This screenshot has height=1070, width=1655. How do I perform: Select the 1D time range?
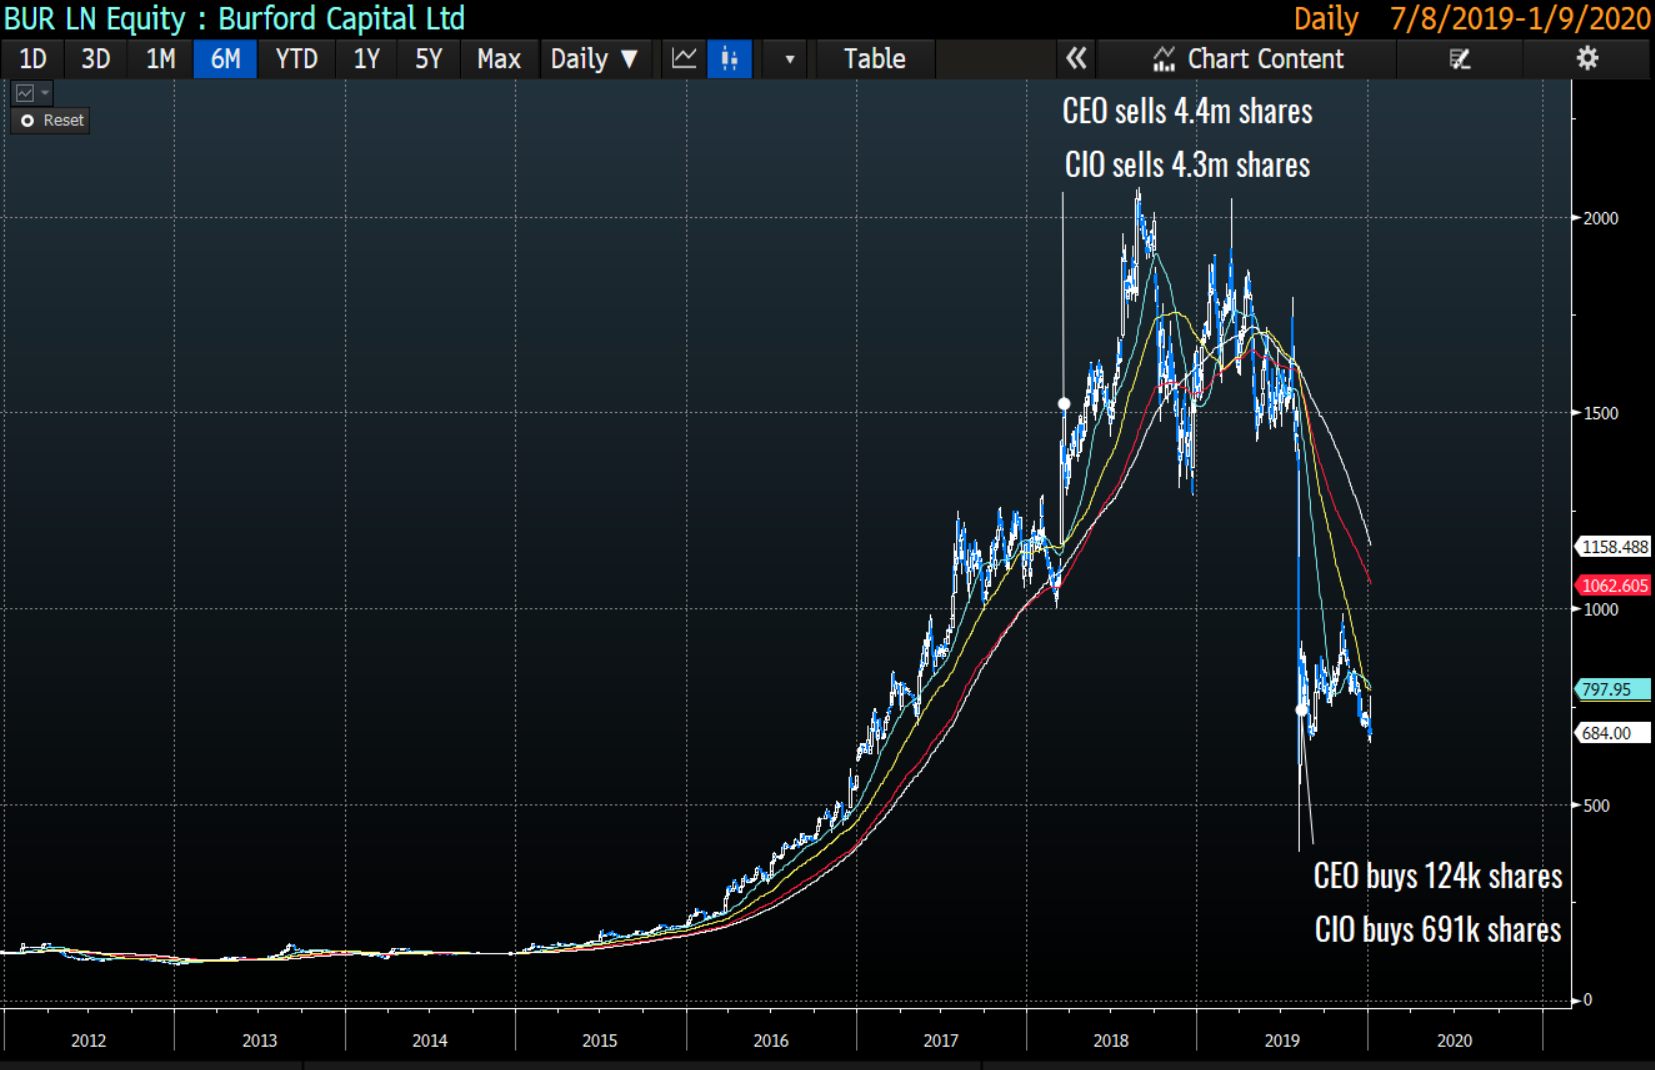click(x=33, y=59)
